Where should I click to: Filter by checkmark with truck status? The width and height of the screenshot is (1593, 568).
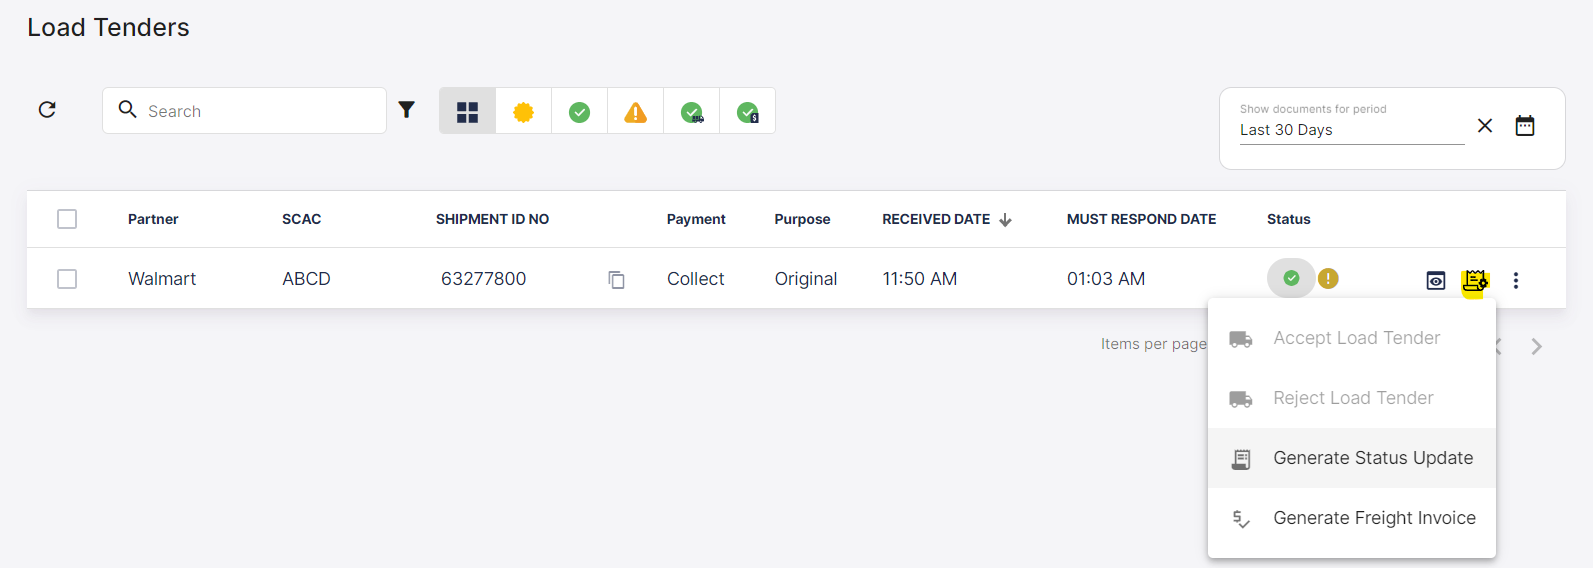click(x=691, y=111)
